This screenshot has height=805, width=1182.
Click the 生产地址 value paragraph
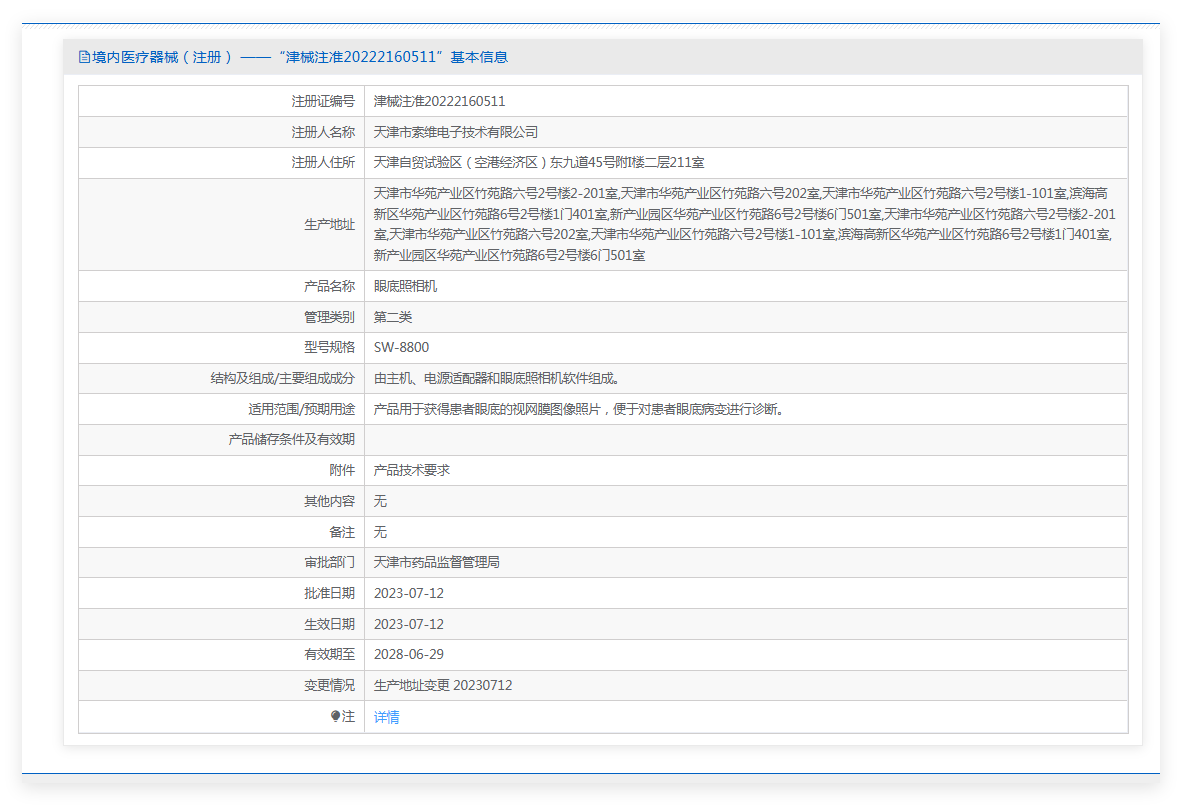point(745,224)
